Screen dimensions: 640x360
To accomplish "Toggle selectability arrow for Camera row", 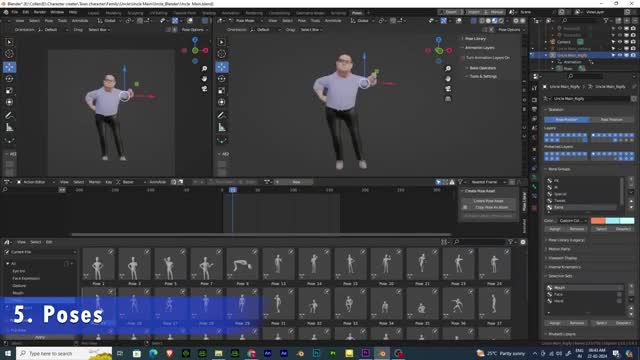I will point(613,42).
